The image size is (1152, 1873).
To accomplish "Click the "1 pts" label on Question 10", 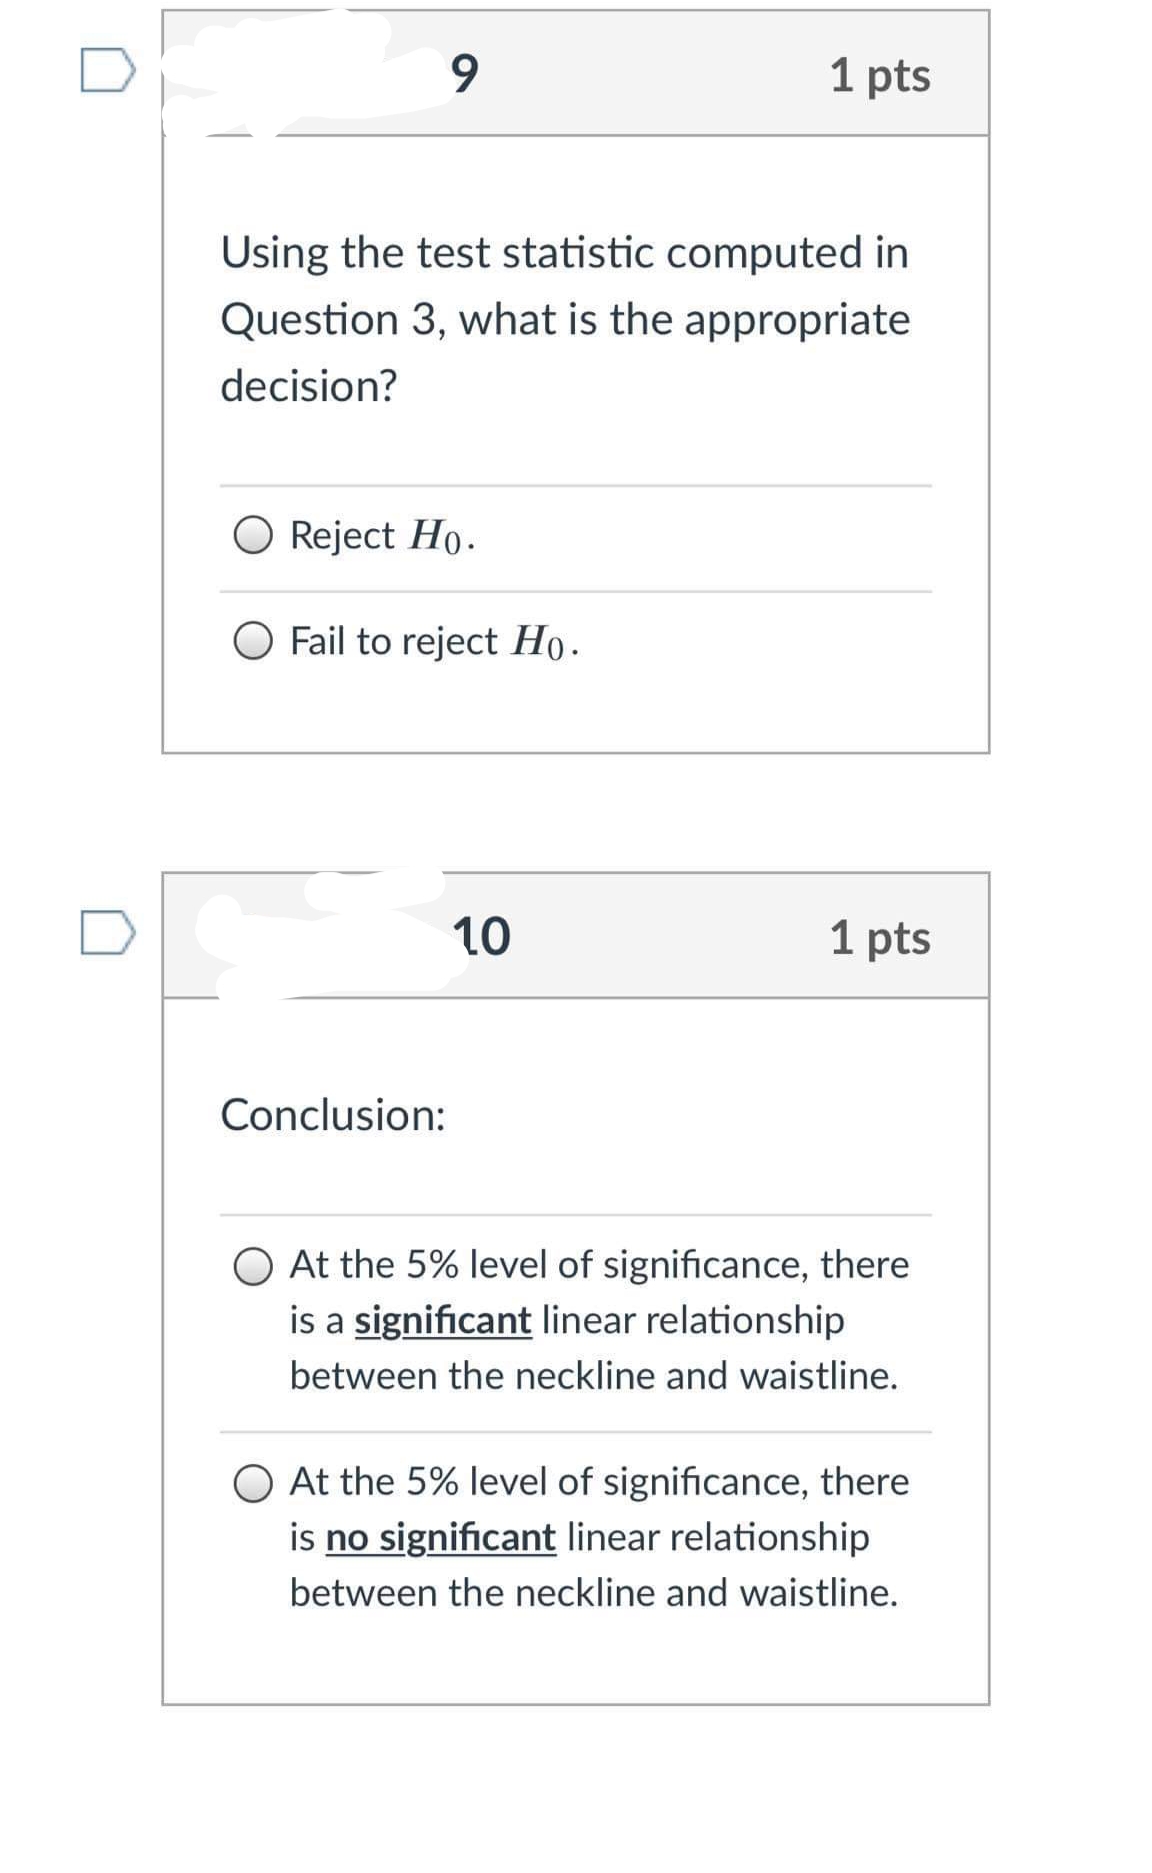I will 880,936.
